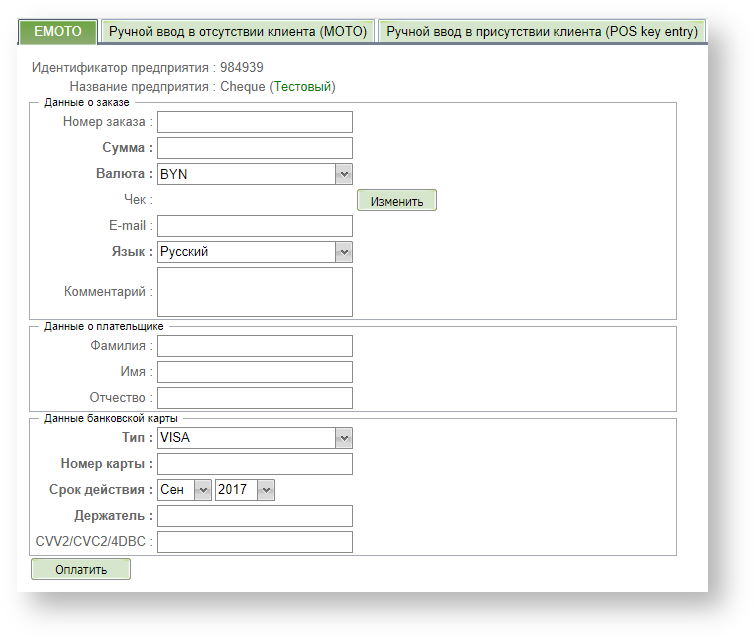Click the E-mail input field
Viewport: 756px width, 640px height.
[255, 226]
